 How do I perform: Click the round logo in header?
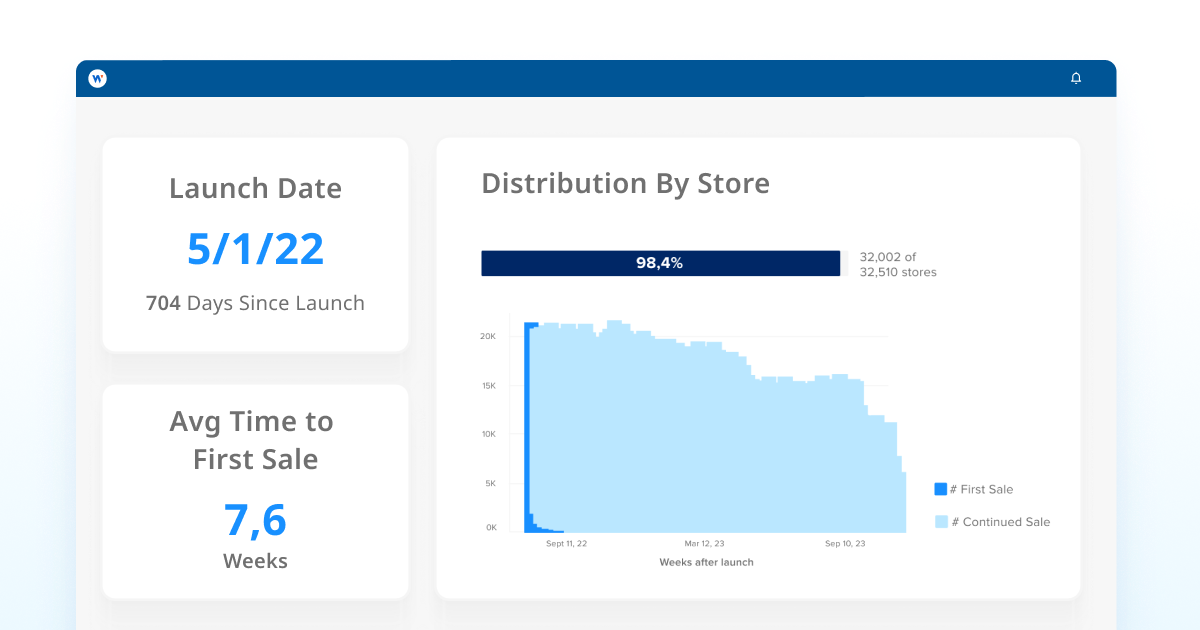tap(97, 78)
